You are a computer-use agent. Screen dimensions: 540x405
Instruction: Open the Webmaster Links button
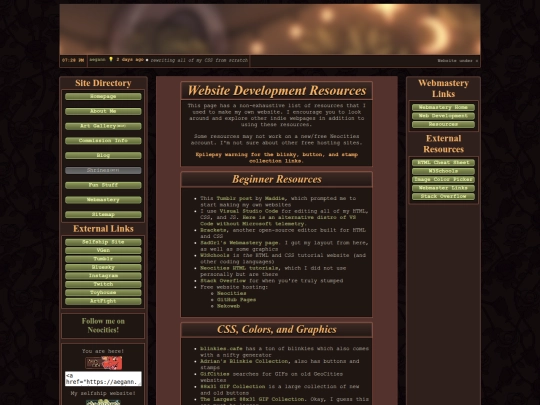click(443, 188)
